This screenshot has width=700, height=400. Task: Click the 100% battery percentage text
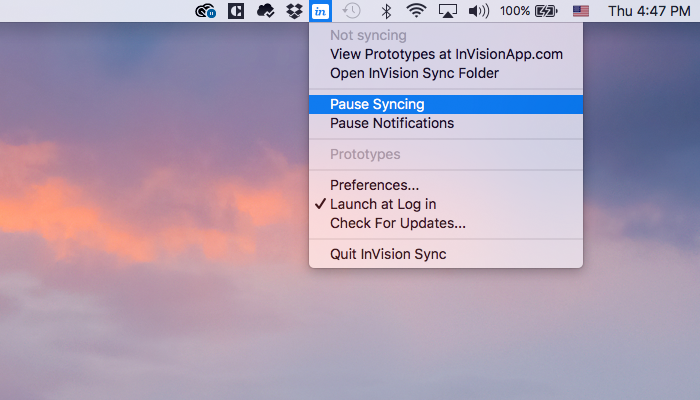515,11
